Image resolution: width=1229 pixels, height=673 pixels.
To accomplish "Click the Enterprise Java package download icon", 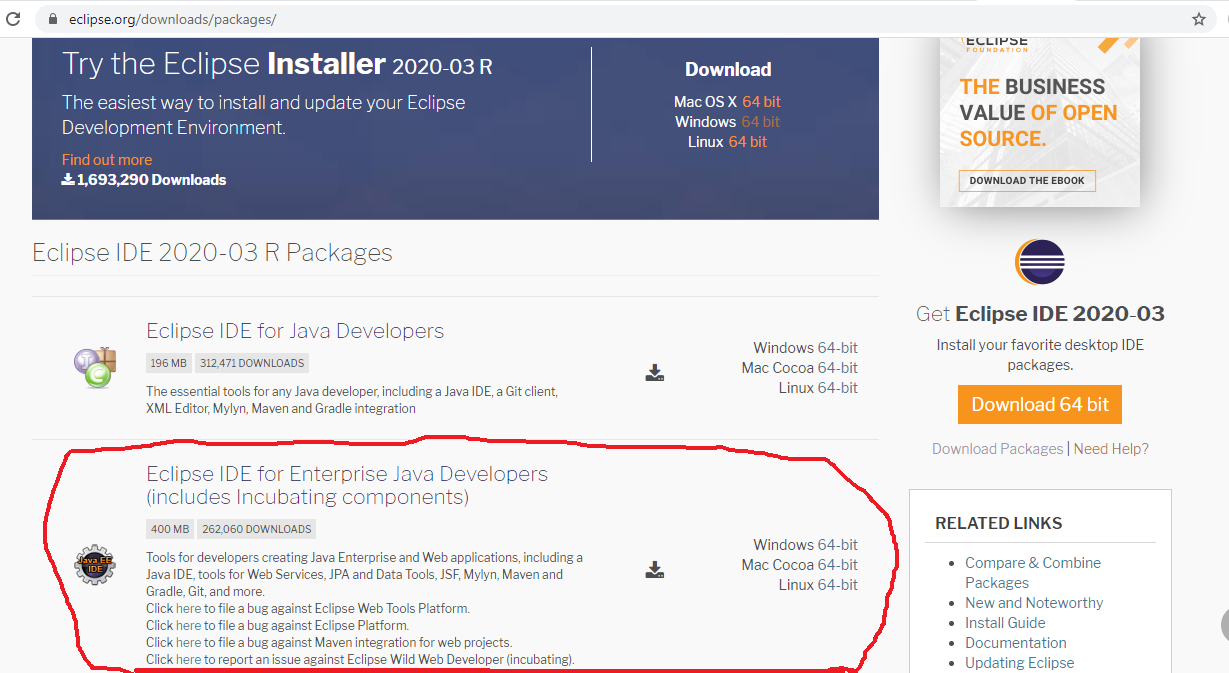I will click(655, 568).
